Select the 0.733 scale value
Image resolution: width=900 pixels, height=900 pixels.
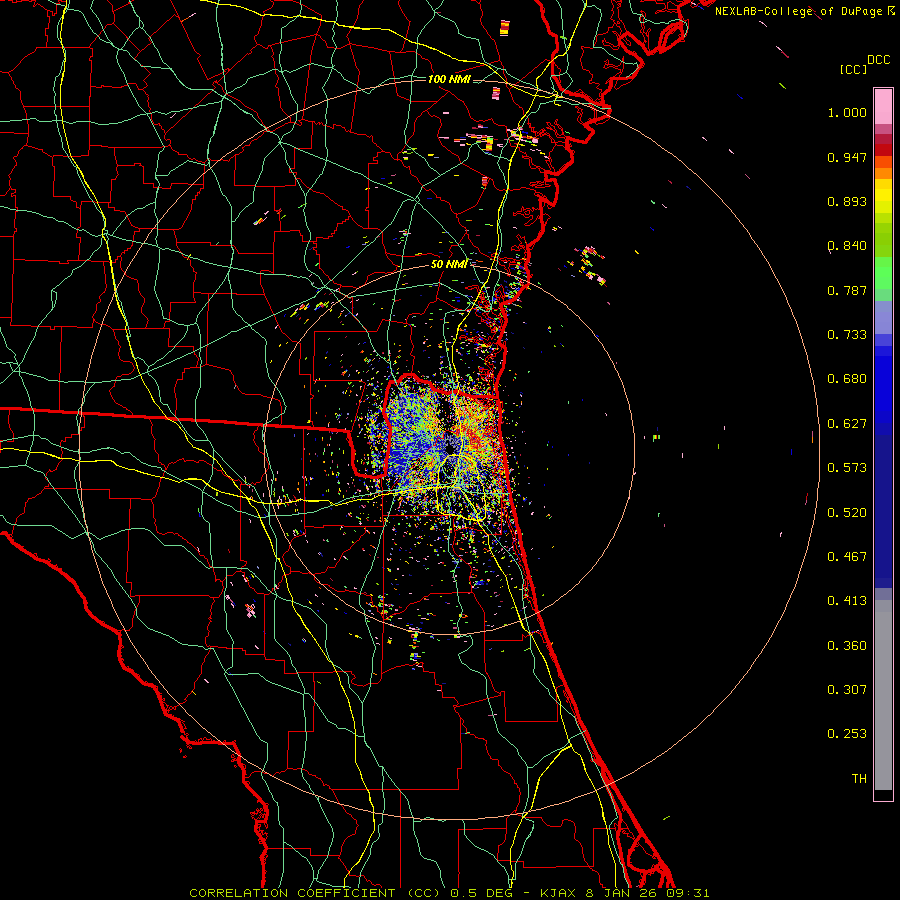pos(847,335)
